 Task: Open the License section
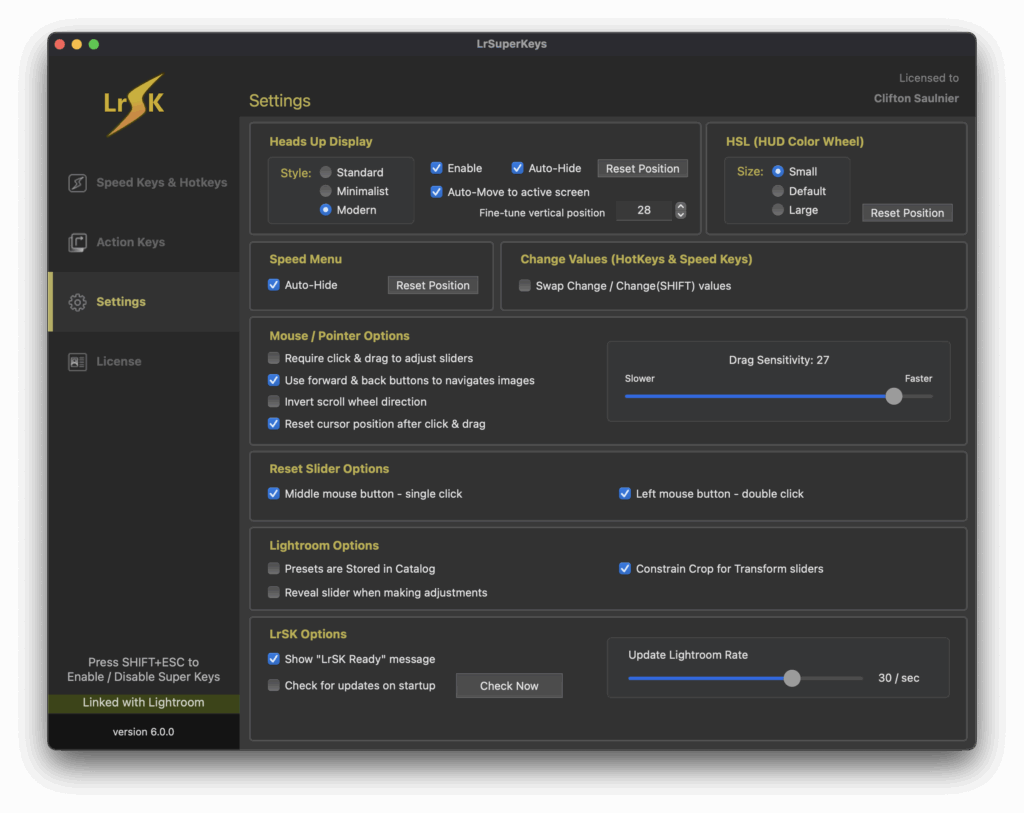145,361
